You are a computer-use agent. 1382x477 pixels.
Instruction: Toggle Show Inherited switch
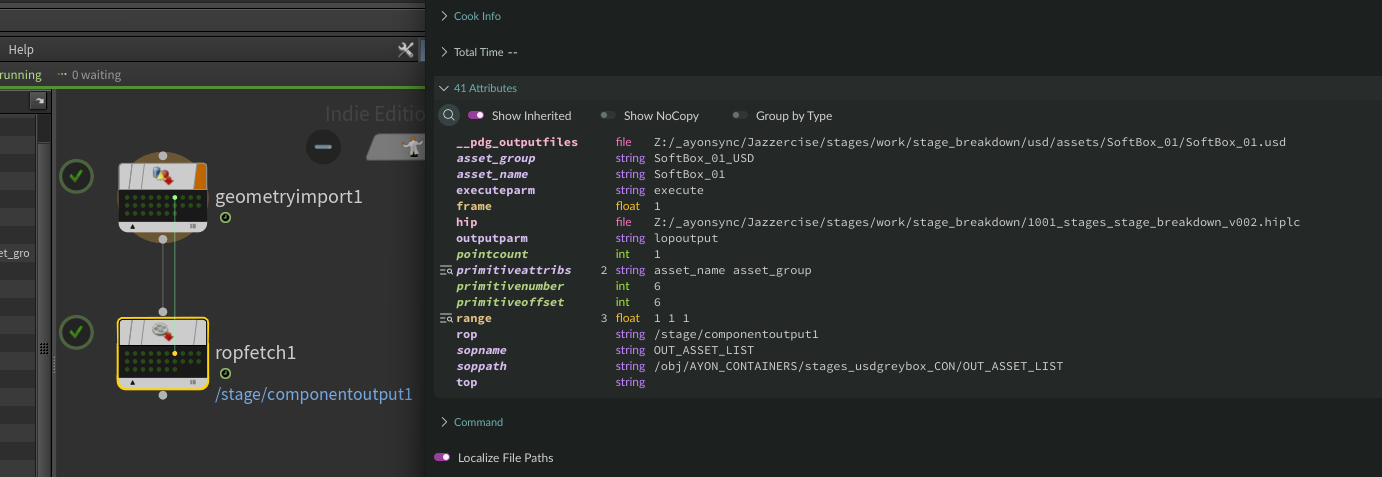coord(476,116)
